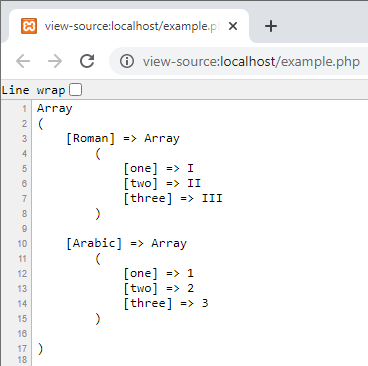Click the closing parenthesis on line 17
This screenshot has width=368, height=366.
coord(40,349)
